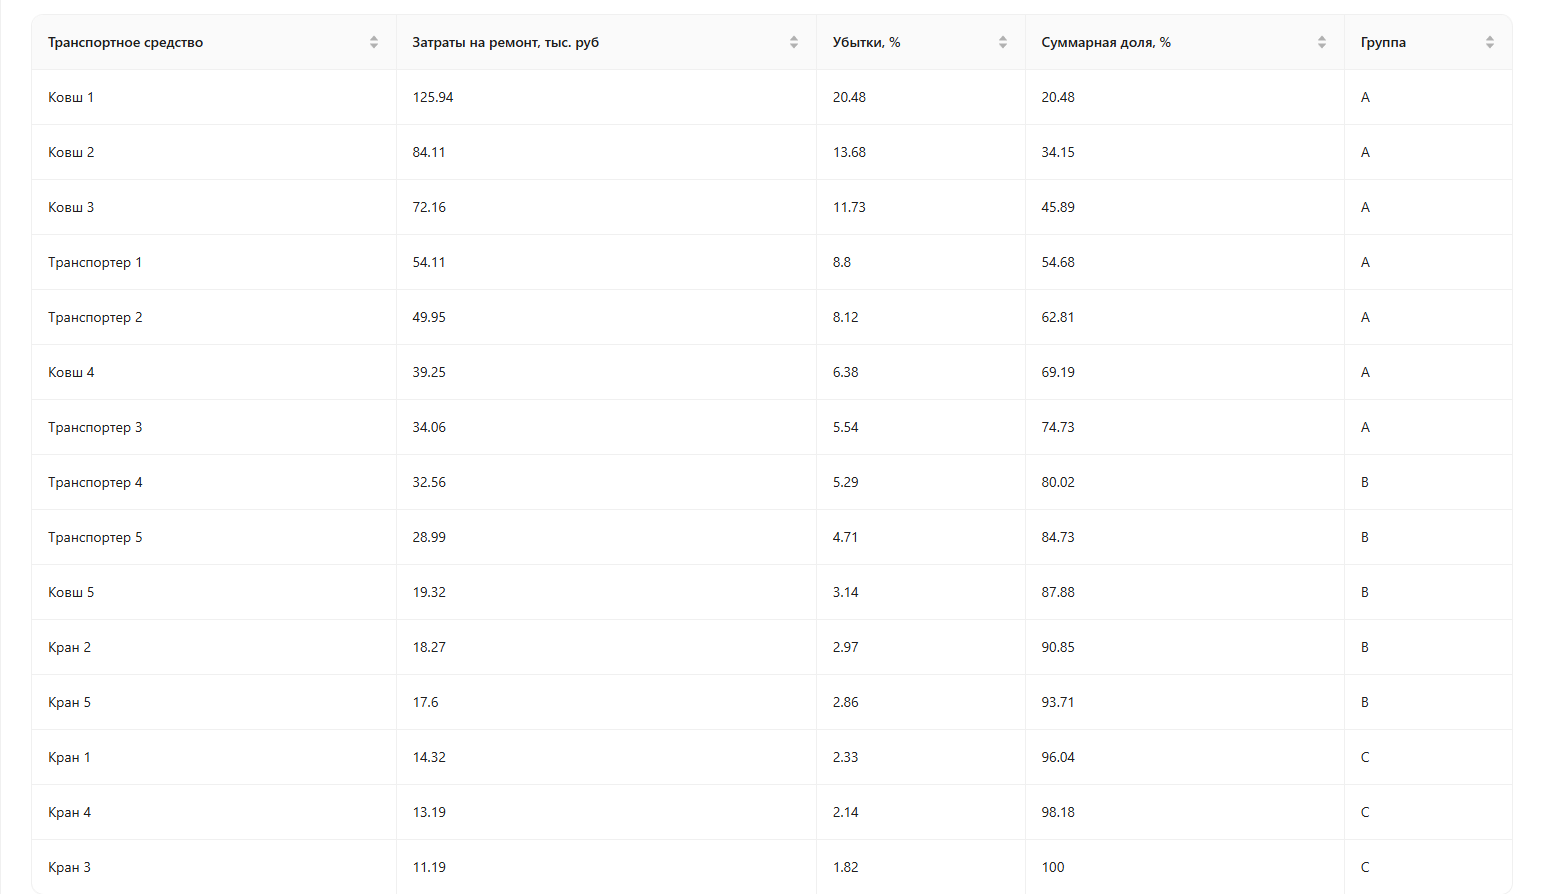Click the Транспортер 1 name cell

[95, 262]
